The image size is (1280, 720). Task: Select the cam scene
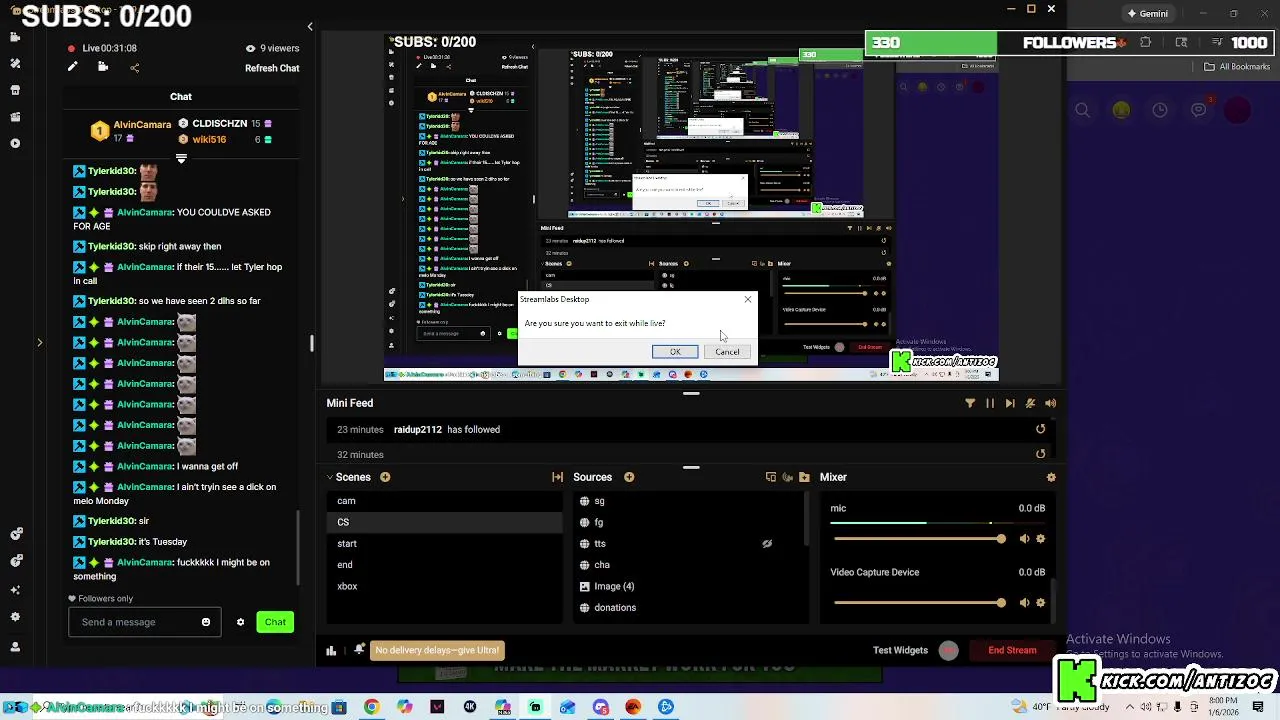pyautogui.click(x=445, y=501)
